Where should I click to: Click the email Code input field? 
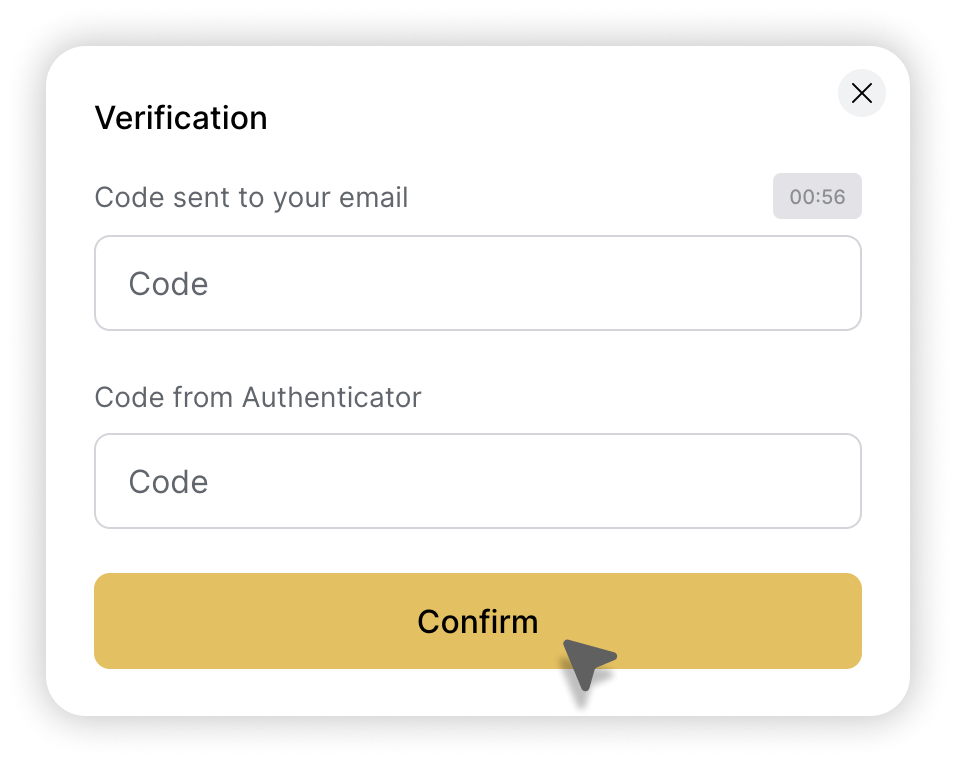click(x=478, y=283)
